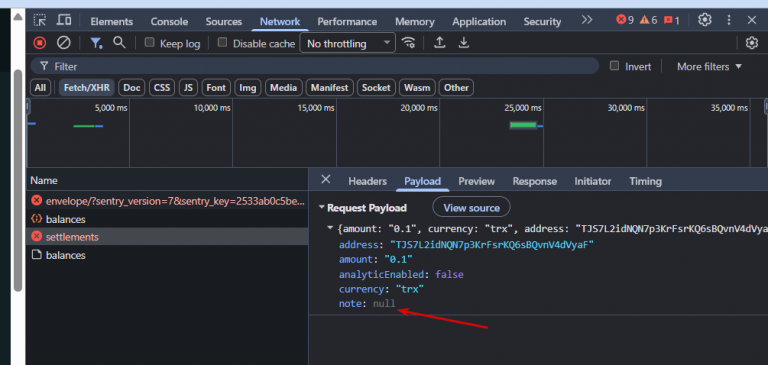Import HAR file upload icon
This screenshot has height=365, width=768.
[x=440, y=43]
